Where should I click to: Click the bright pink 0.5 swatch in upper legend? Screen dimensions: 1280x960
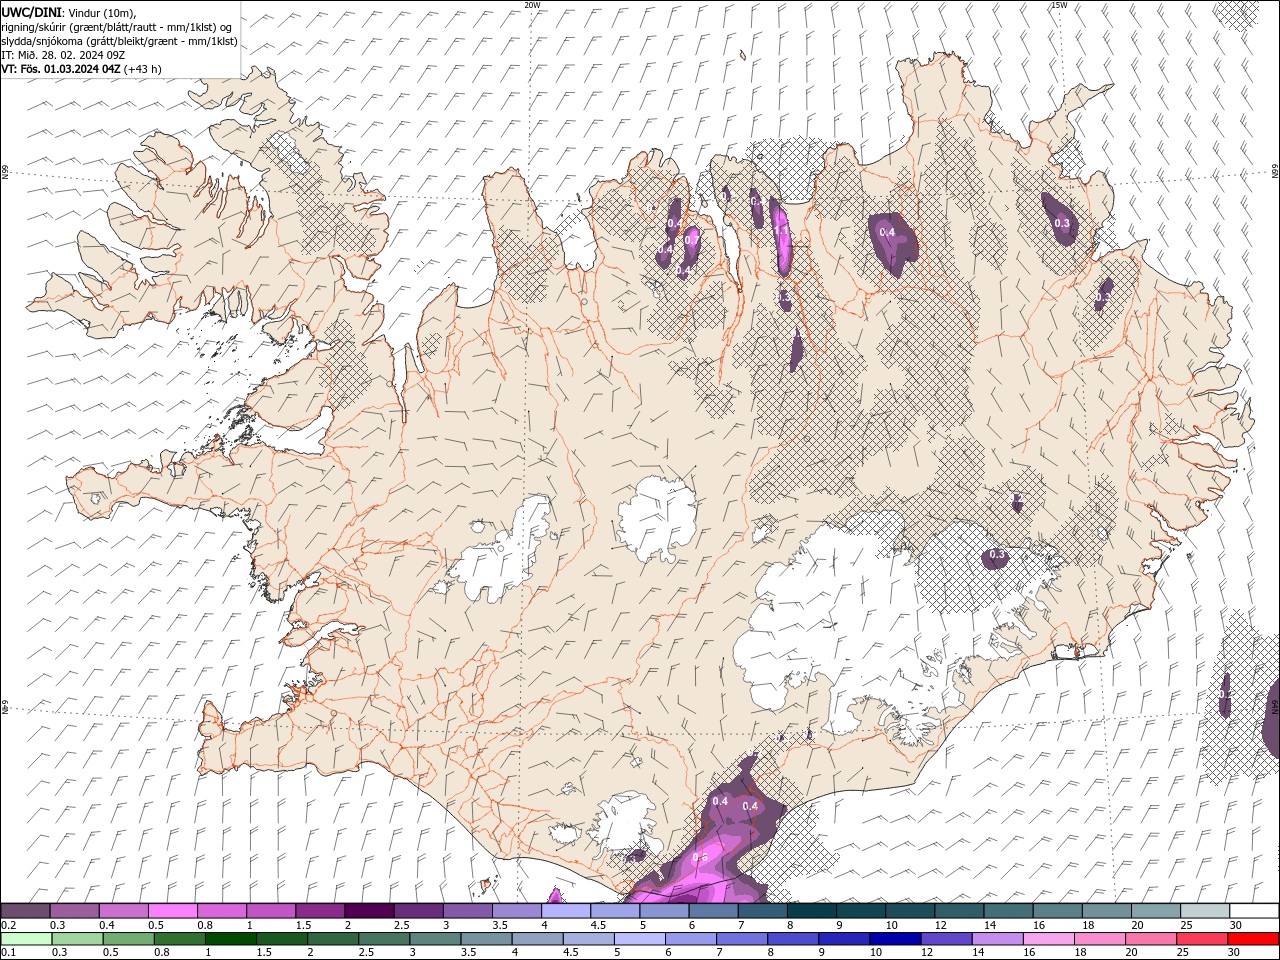[173, 911]
